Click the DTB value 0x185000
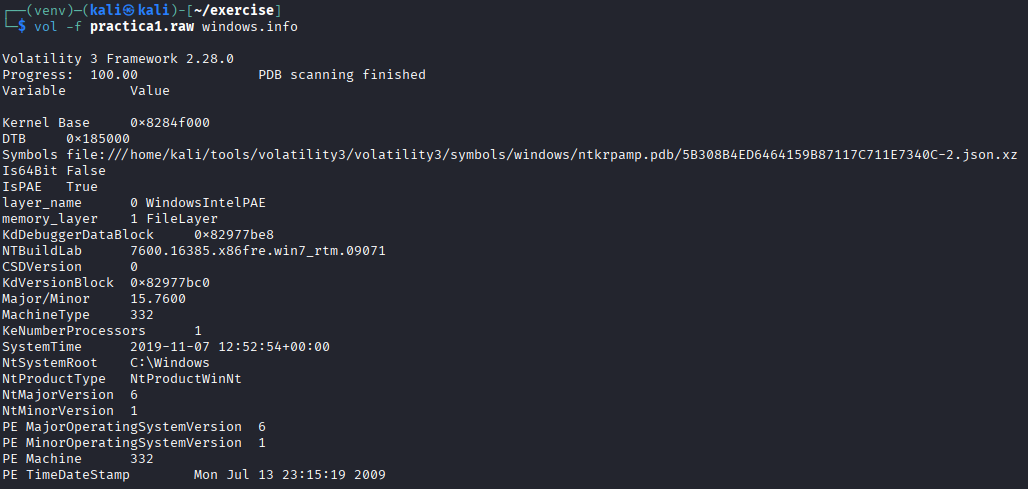The height and width of the screenshot is (489, 1028). click(98, 139)
